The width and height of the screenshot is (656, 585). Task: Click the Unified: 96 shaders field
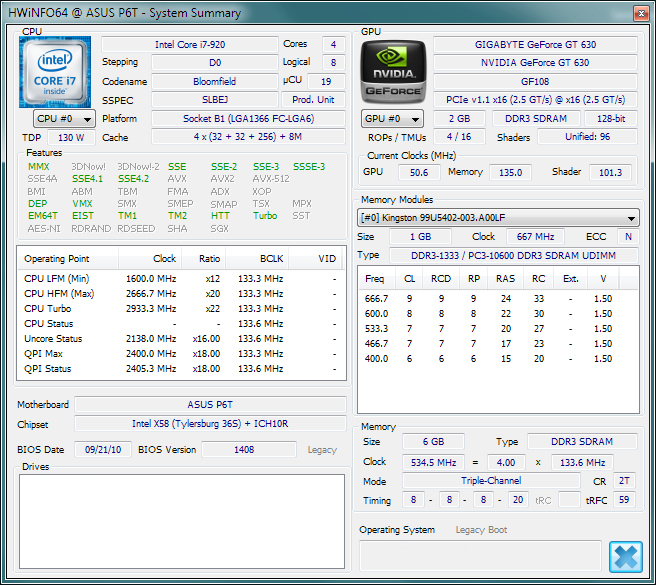587,137
